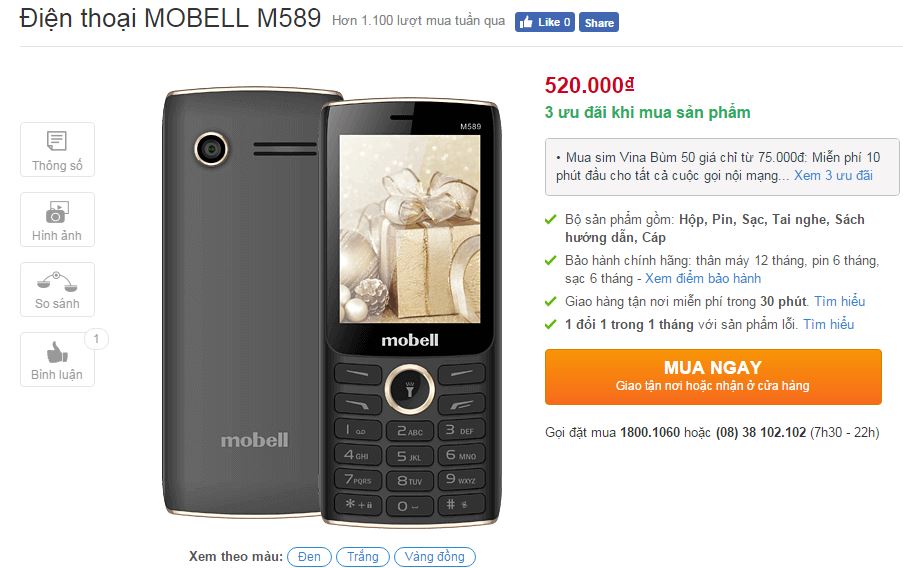Click the 3 ưu đãi khi mua sản phẩm heading
The height and width of the screenshot is (568, 903).
648,112
